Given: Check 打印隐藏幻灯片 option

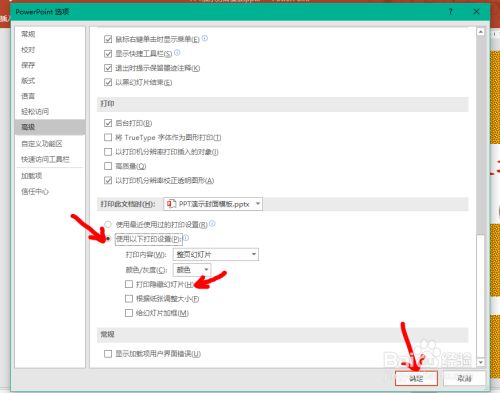Looking at the screenshot, I should (129, 284).
